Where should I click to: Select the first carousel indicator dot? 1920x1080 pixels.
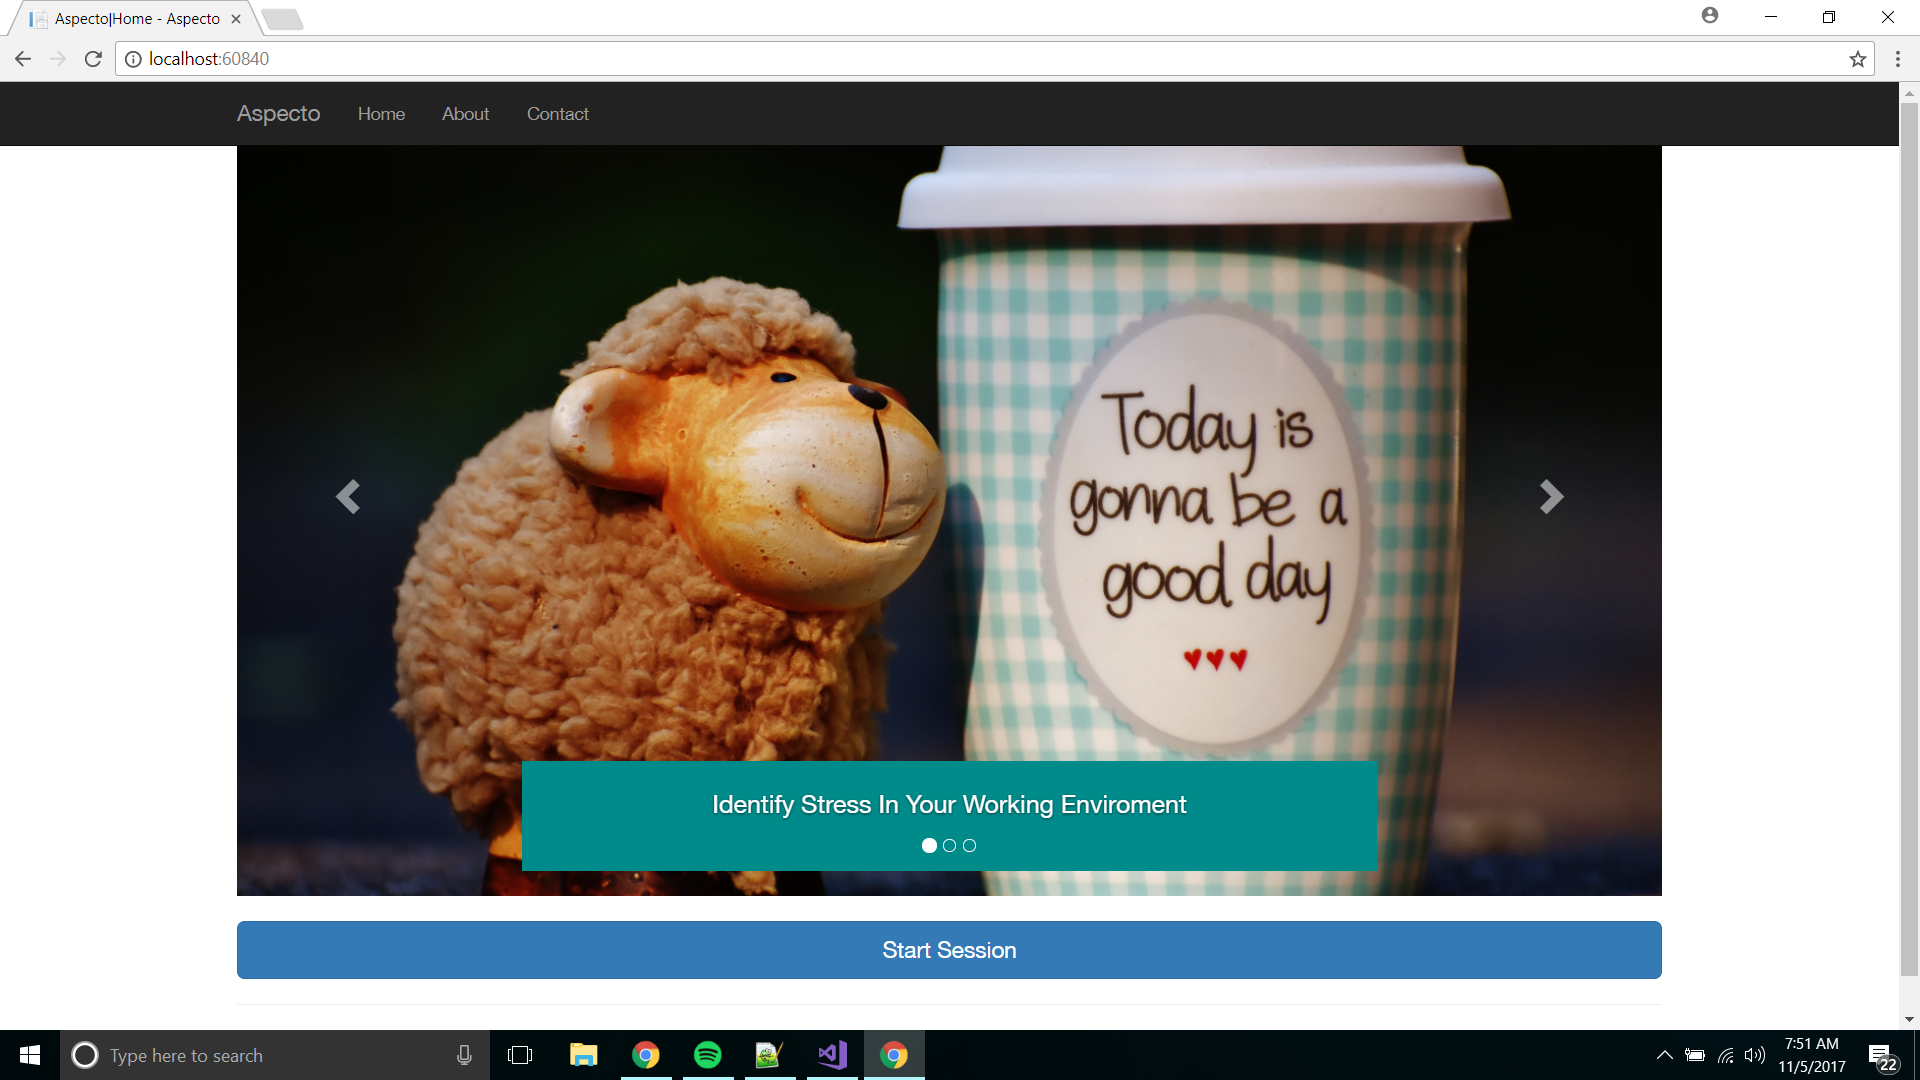(929, 846)
